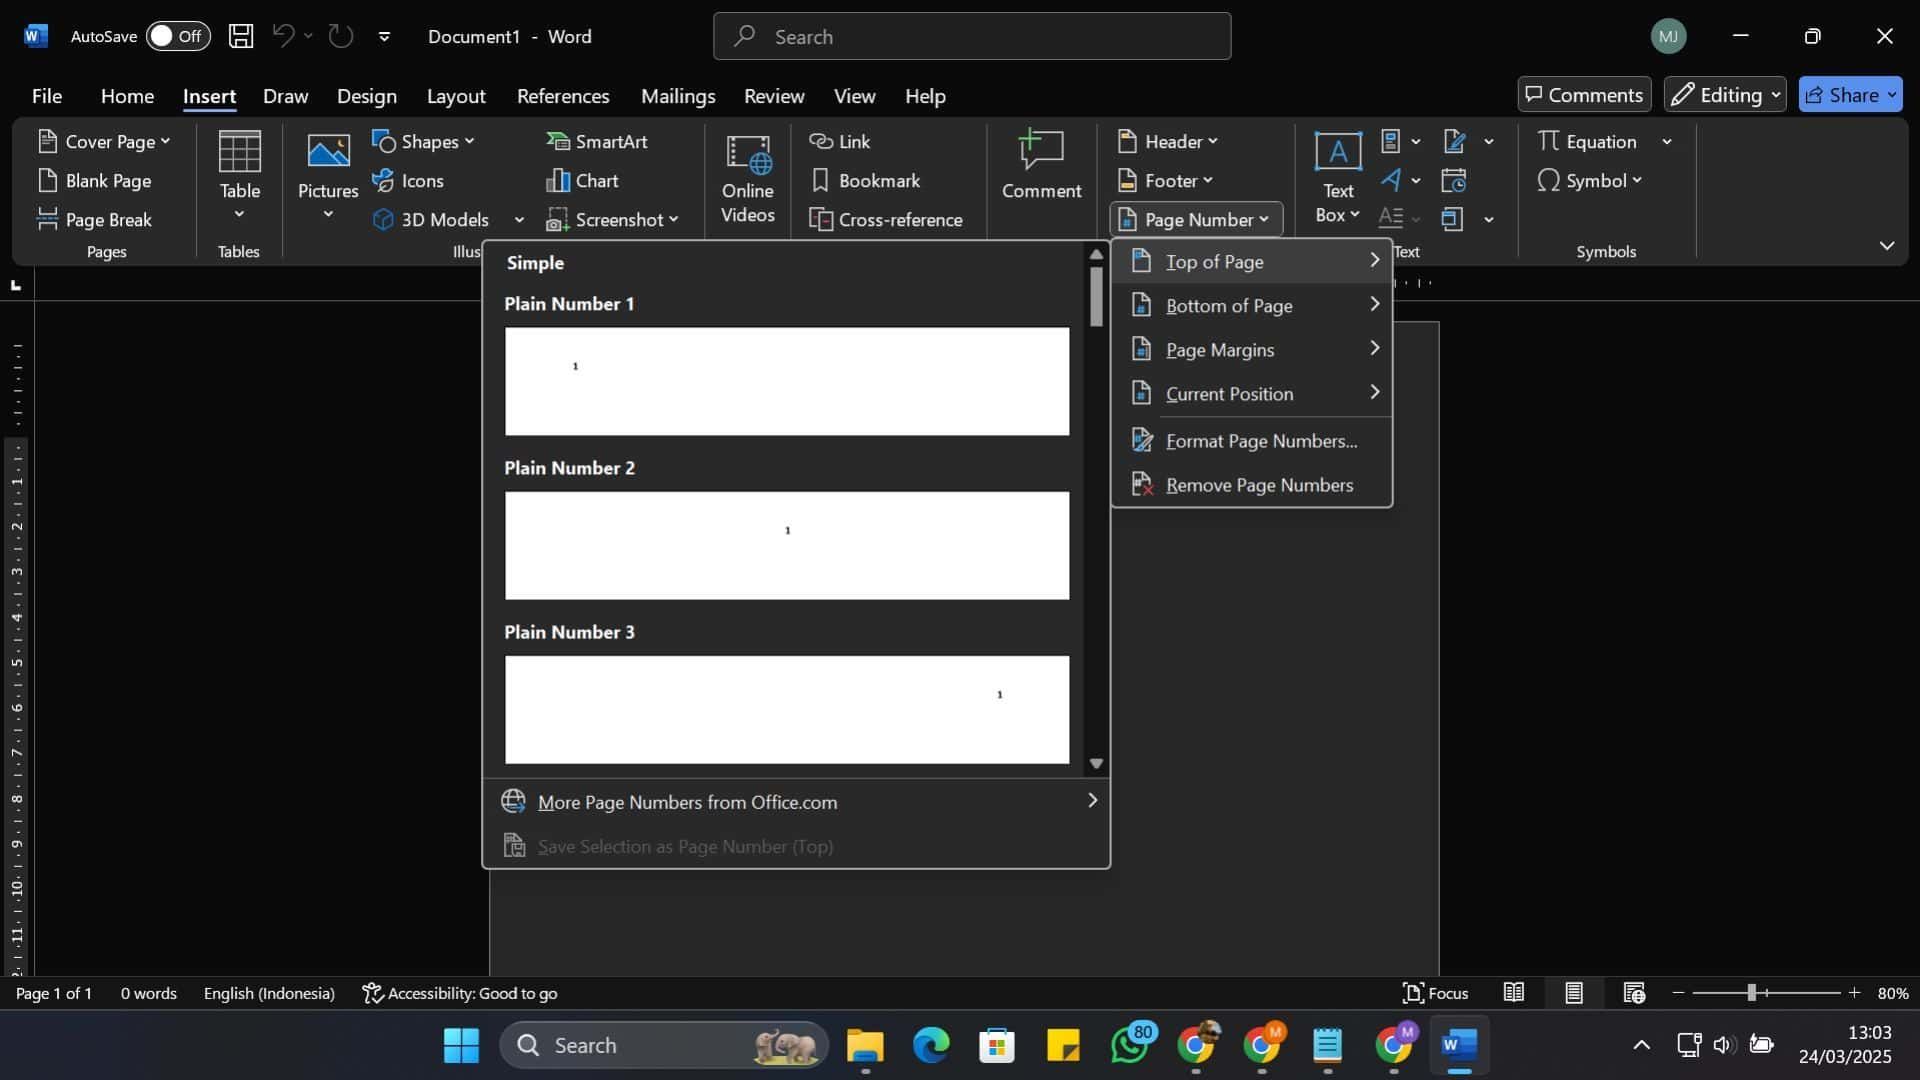Image resolution: width=1920 pixels, height=1080 pixels.
Task: Switch to the Design tab
Action: (367, 95)
